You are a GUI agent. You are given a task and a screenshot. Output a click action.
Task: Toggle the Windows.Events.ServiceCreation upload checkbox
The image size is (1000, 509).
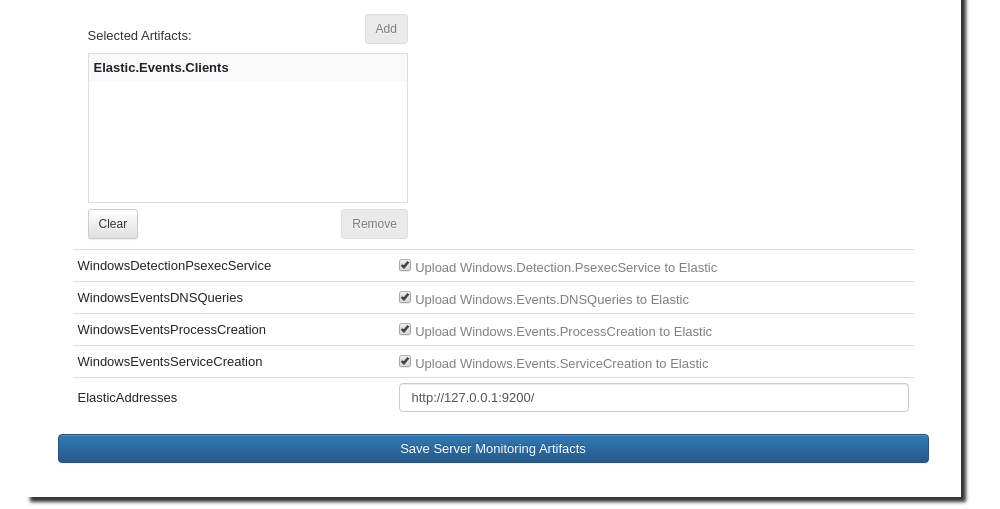click(x=405, y=361)
